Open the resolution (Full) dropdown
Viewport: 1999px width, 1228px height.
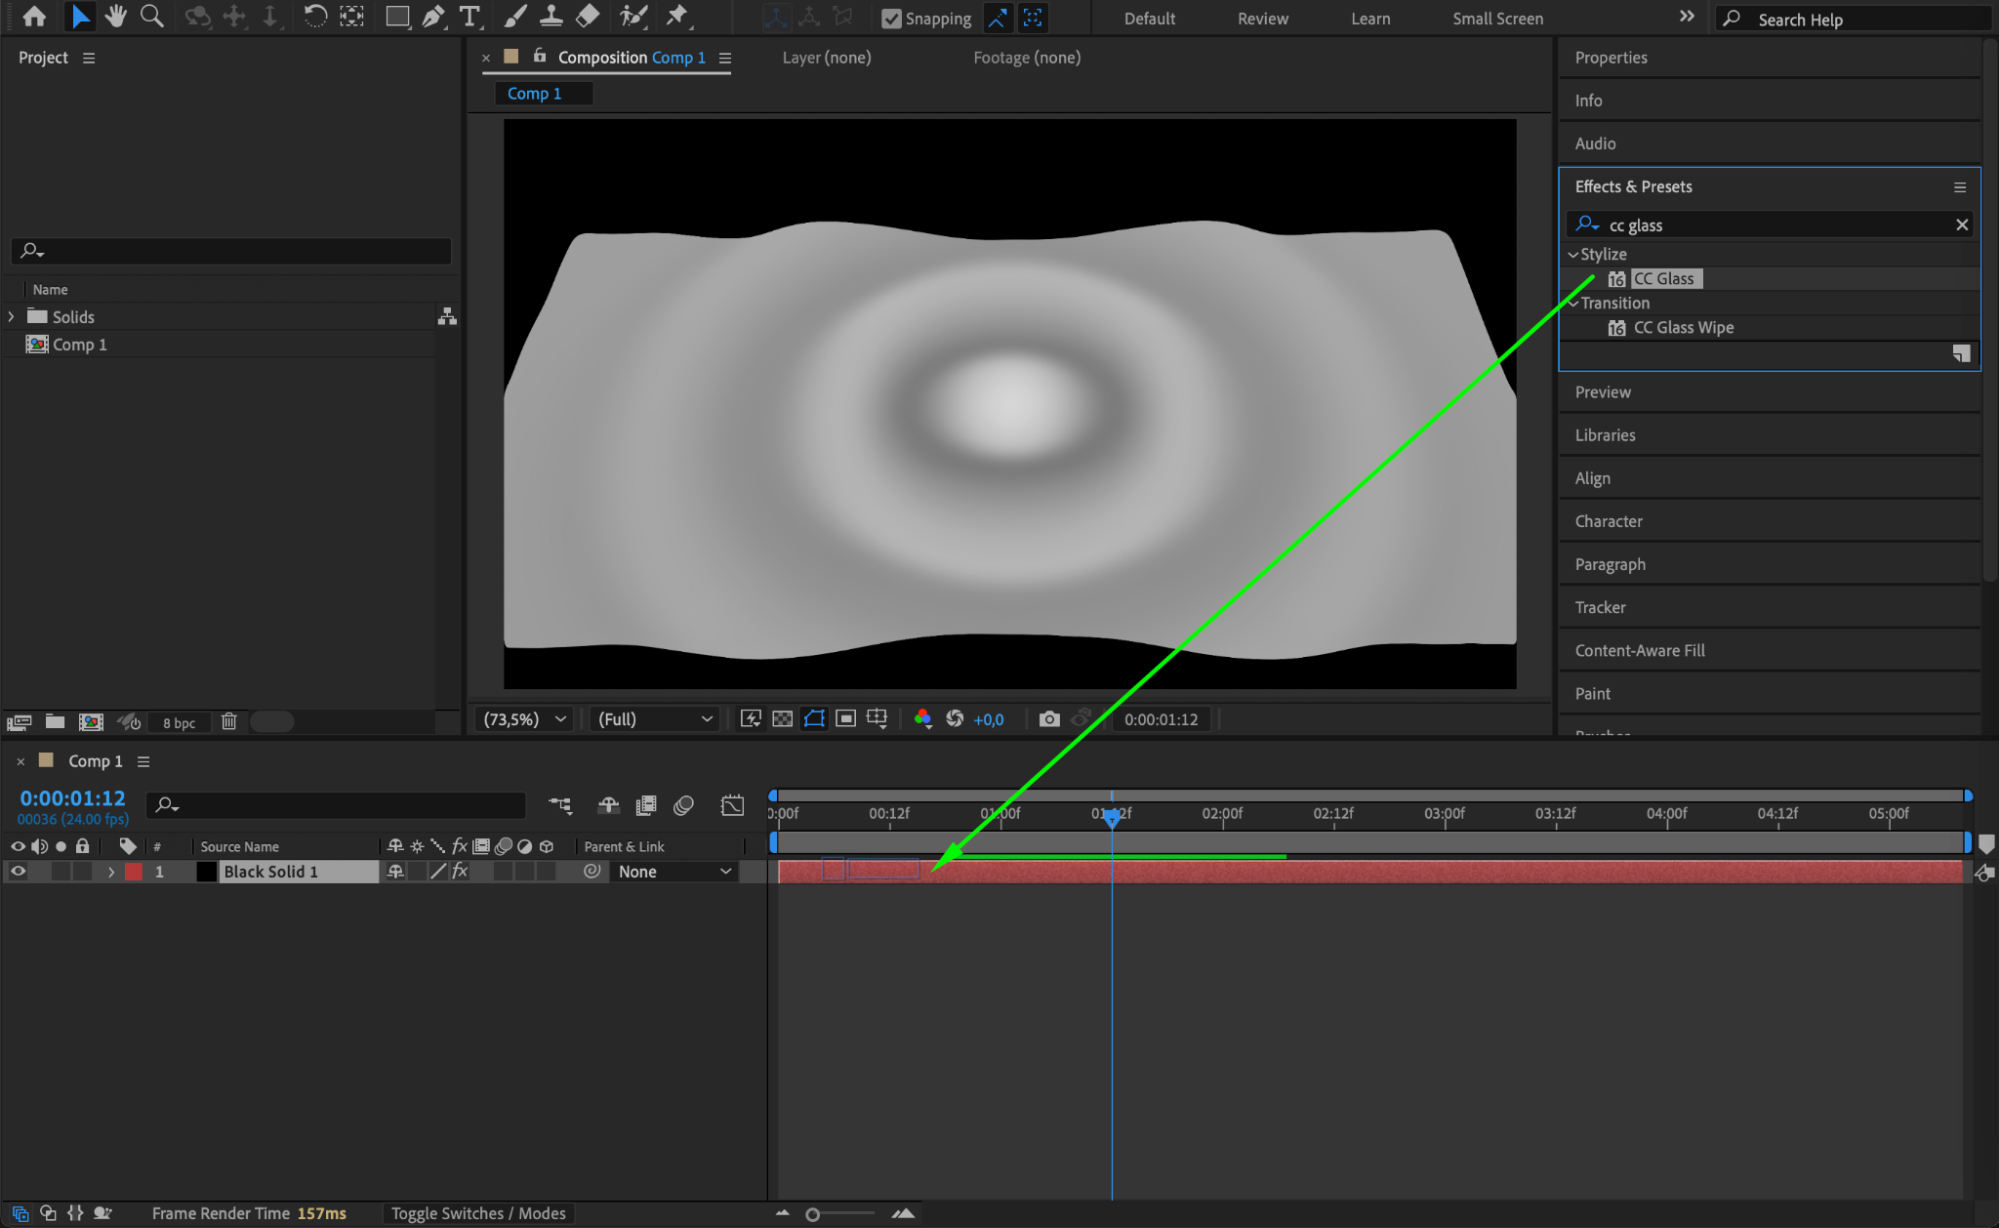(655, 719)
